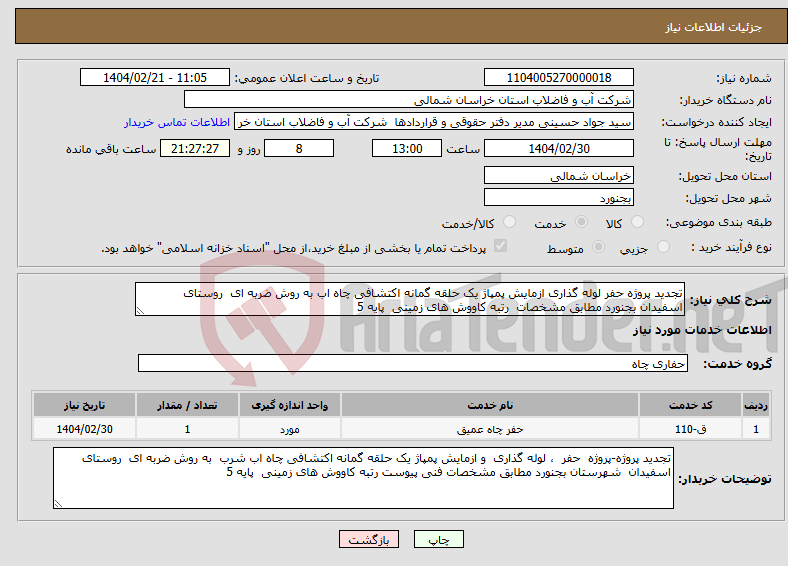The height and width of the screenshot is (566, 788).
Task: Click the service group field حفاری چاه
Action: (x=413, y=363)
